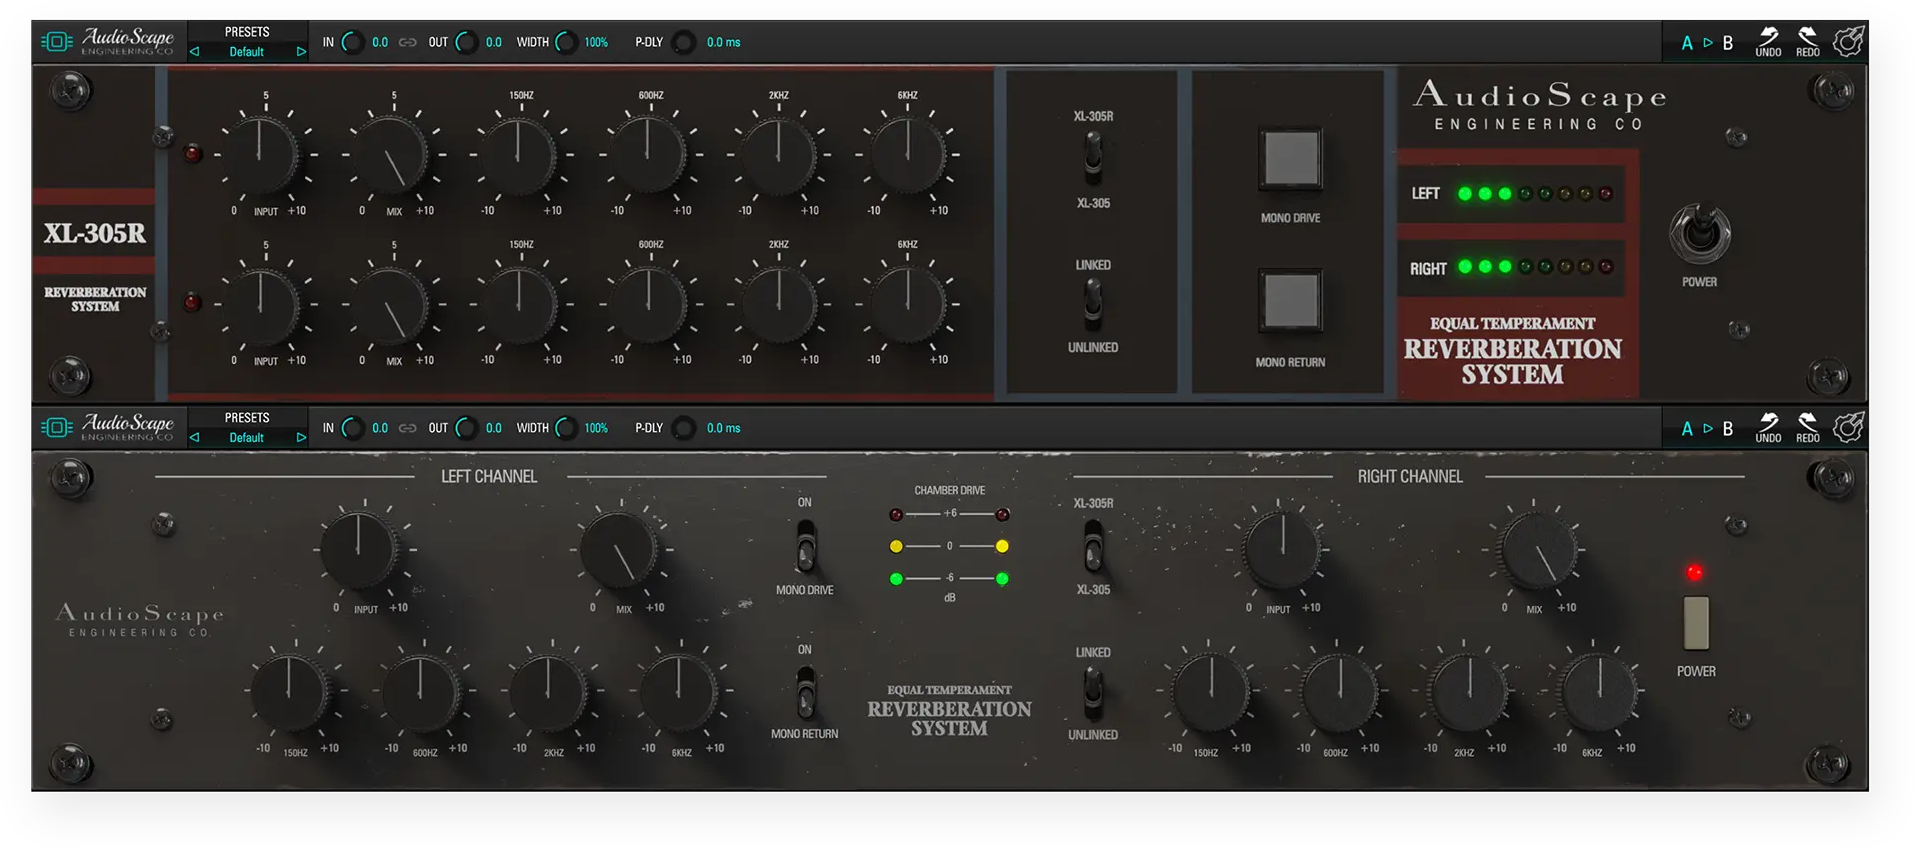
Task: Click Undo in the black plugin's toolbar
Action: [1768, 428]
